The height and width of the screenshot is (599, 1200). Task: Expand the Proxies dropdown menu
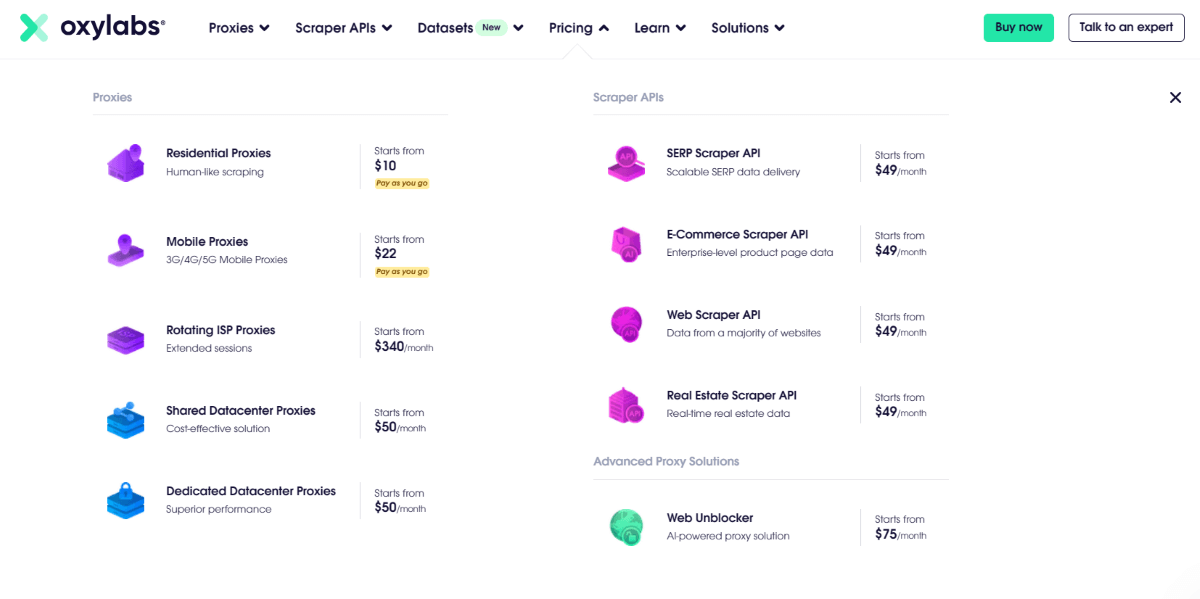pyautogui.click(x=239, y=28)
